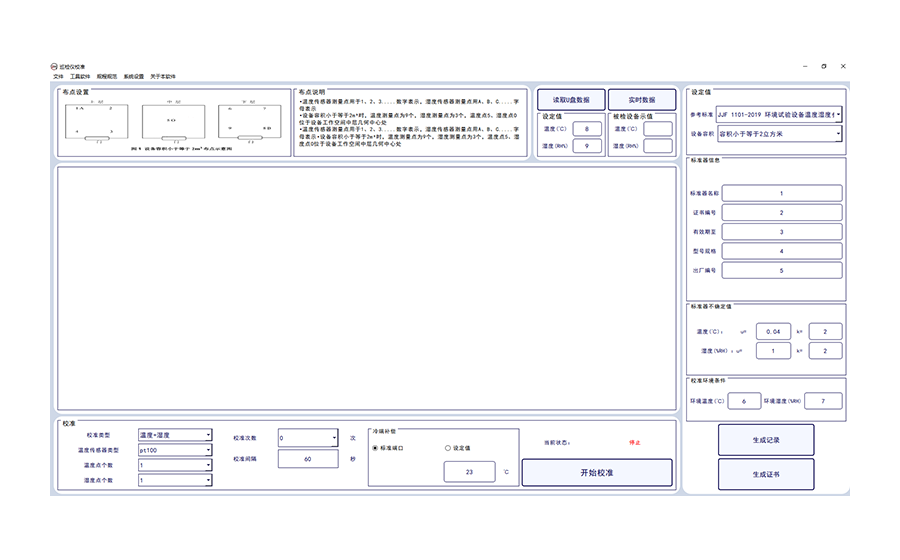Click the 生成证书 button

click(x=766, y=474)
